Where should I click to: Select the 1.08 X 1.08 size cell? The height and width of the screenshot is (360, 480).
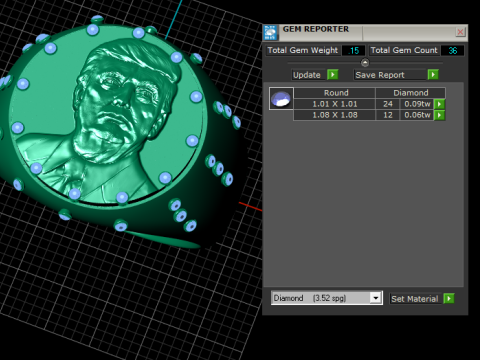point(335,115)
